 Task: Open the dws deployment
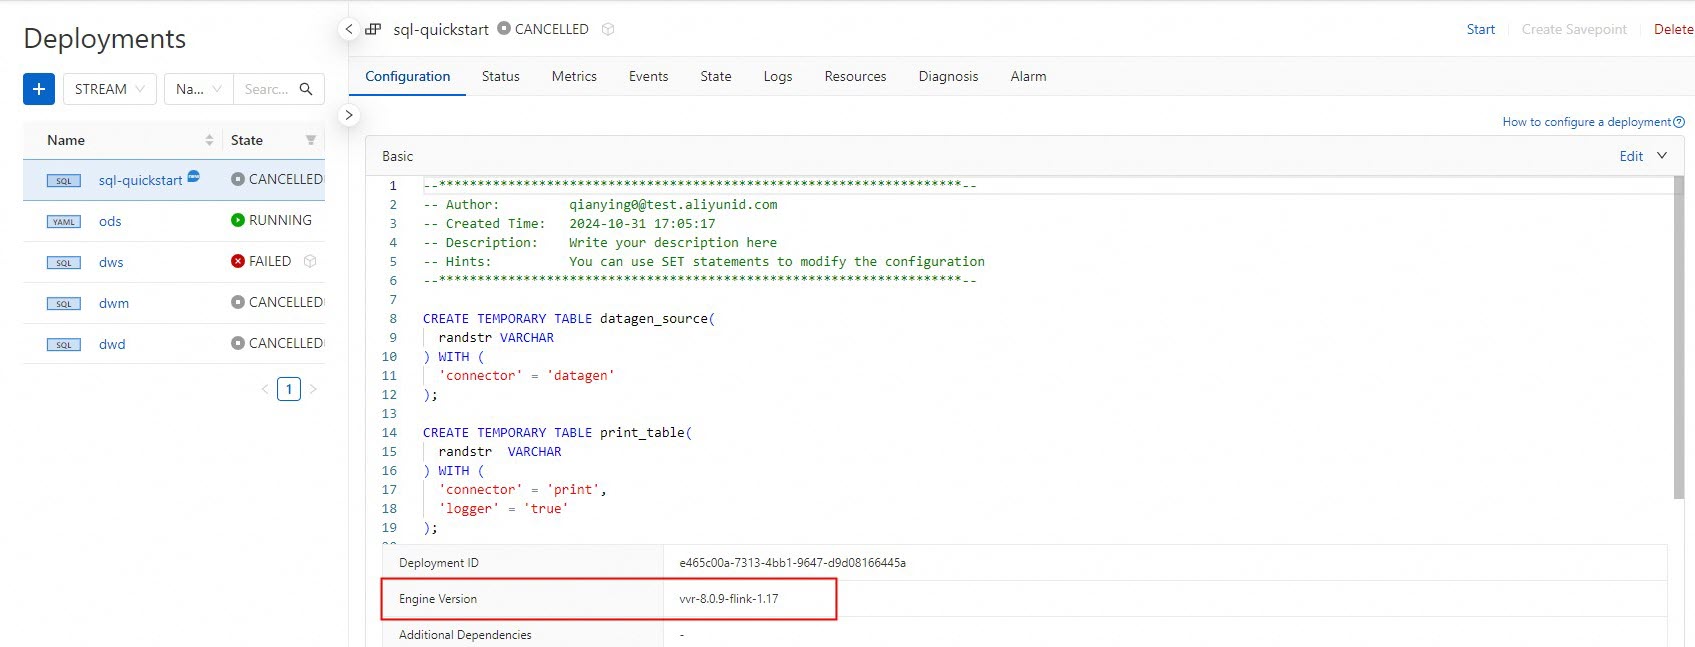(x=111, y=262)
